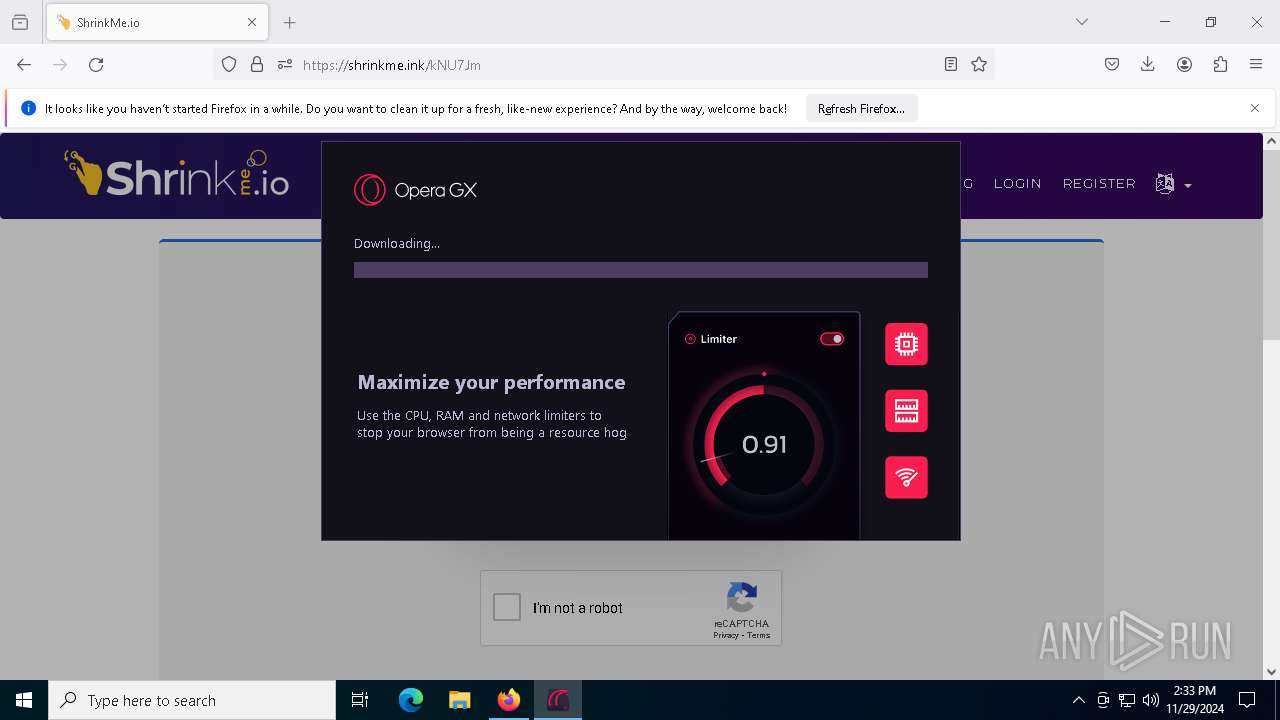Screen dimensions: 1280x720
Task: Click the taskbar search box
Action: pyautogui.click(x=192, y=700)
